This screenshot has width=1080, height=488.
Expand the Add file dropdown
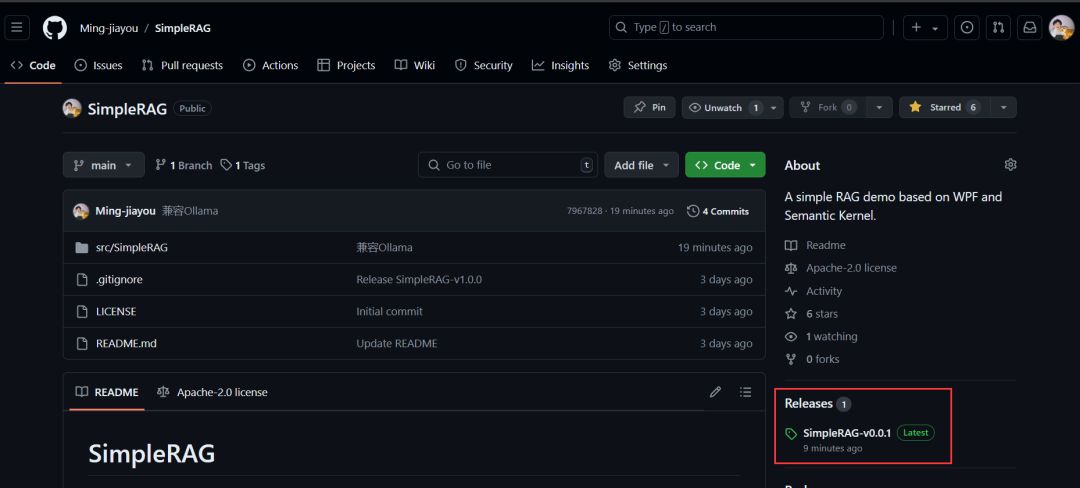click(x=641, y=165)
